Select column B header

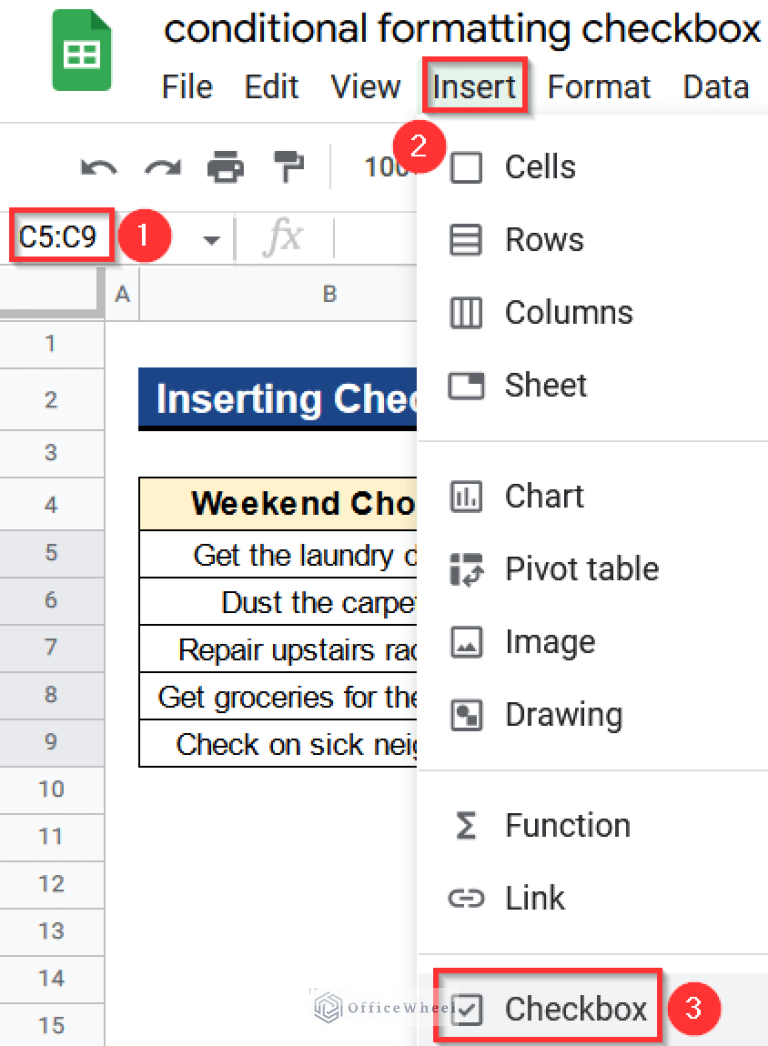329,294
